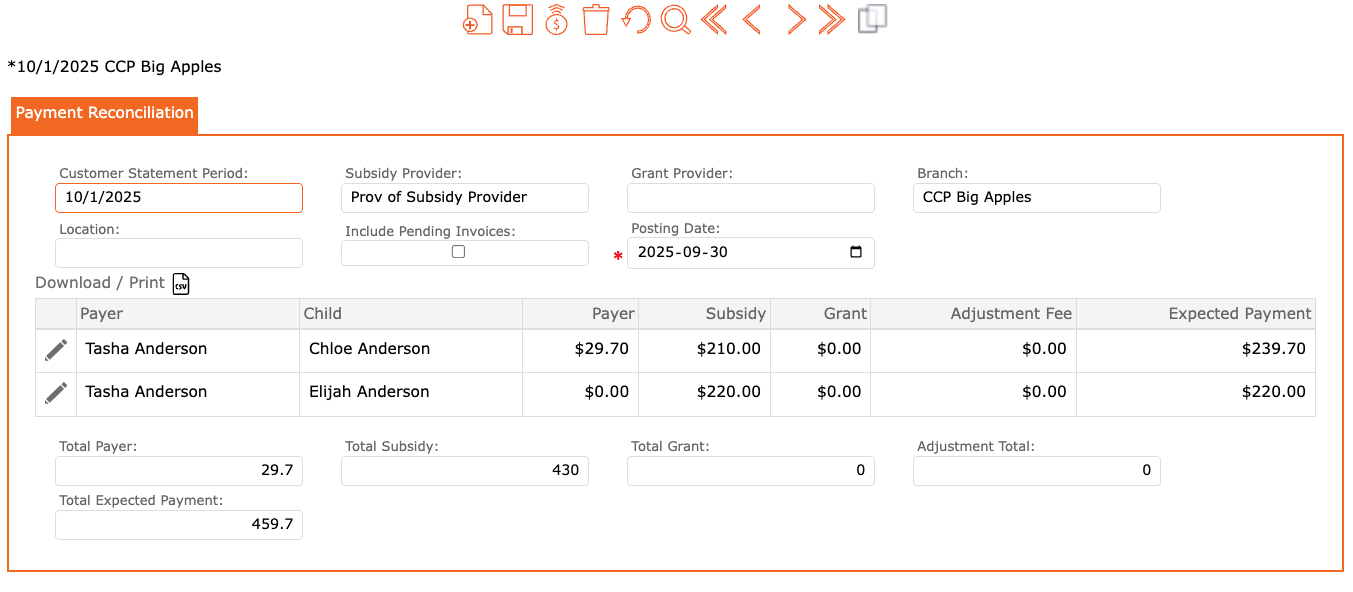Jump to last record double-right arrows
This screenshot has height=592, width=1353.
click(x=832, y=20)
